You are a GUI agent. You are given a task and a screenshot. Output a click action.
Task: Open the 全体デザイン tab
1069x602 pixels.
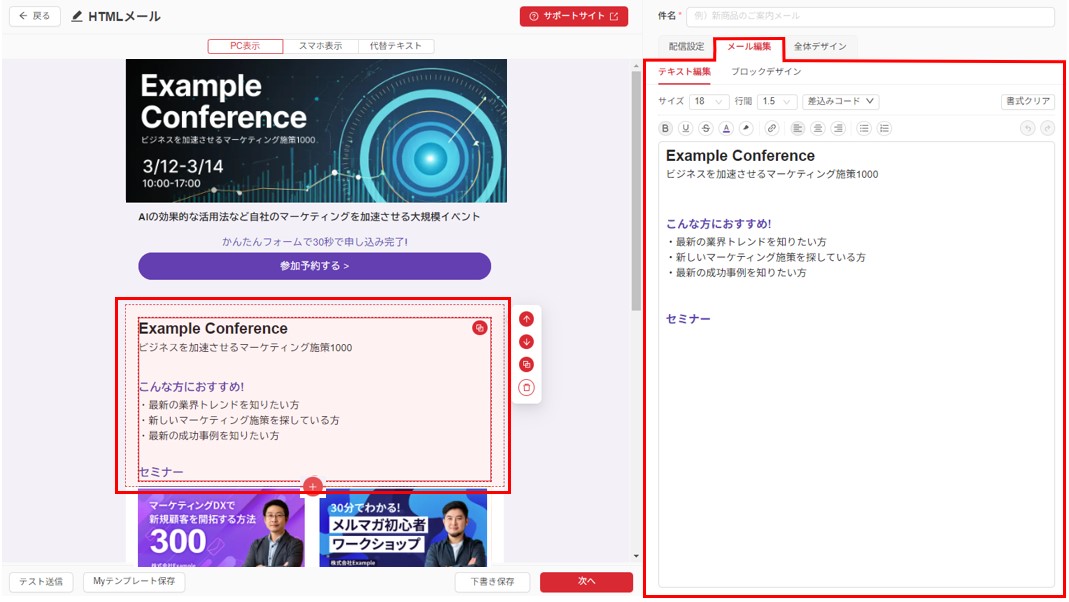pyautogui.click(x=819, y=46)
